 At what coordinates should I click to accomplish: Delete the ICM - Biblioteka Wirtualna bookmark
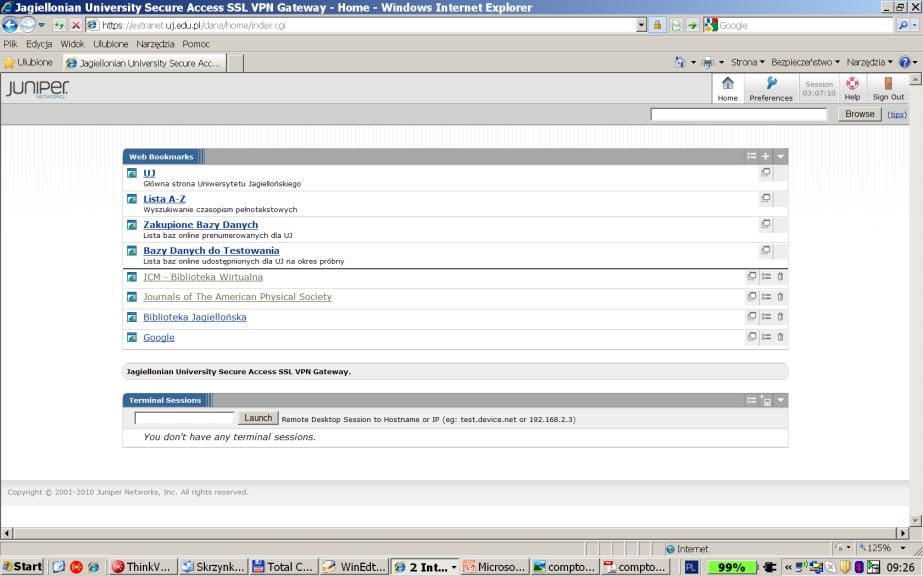pos(780,276)
